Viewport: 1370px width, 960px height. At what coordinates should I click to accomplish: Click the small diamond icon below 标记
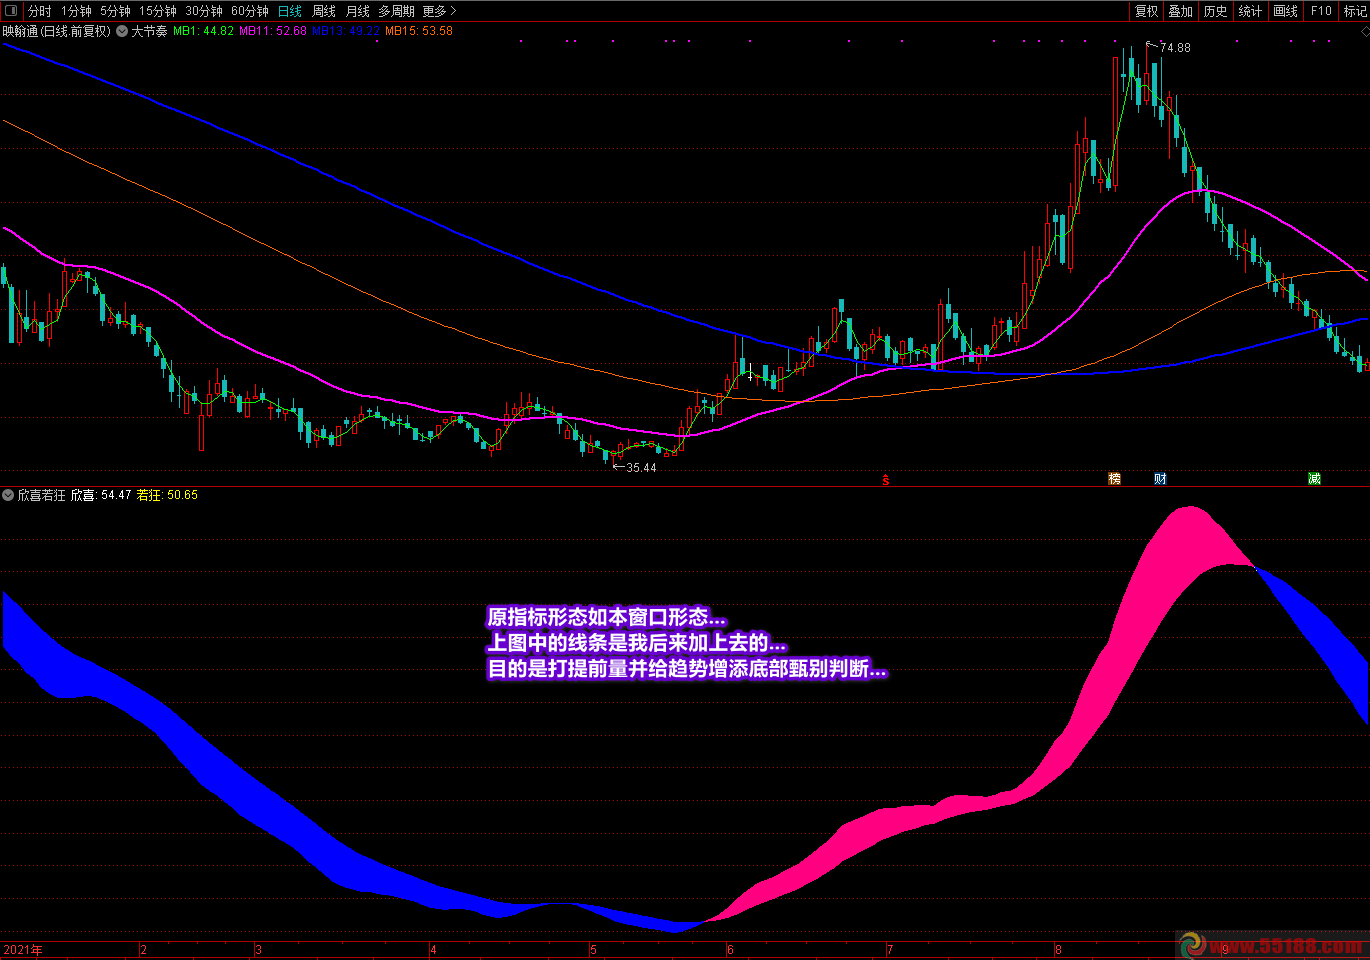(1363, 31)
